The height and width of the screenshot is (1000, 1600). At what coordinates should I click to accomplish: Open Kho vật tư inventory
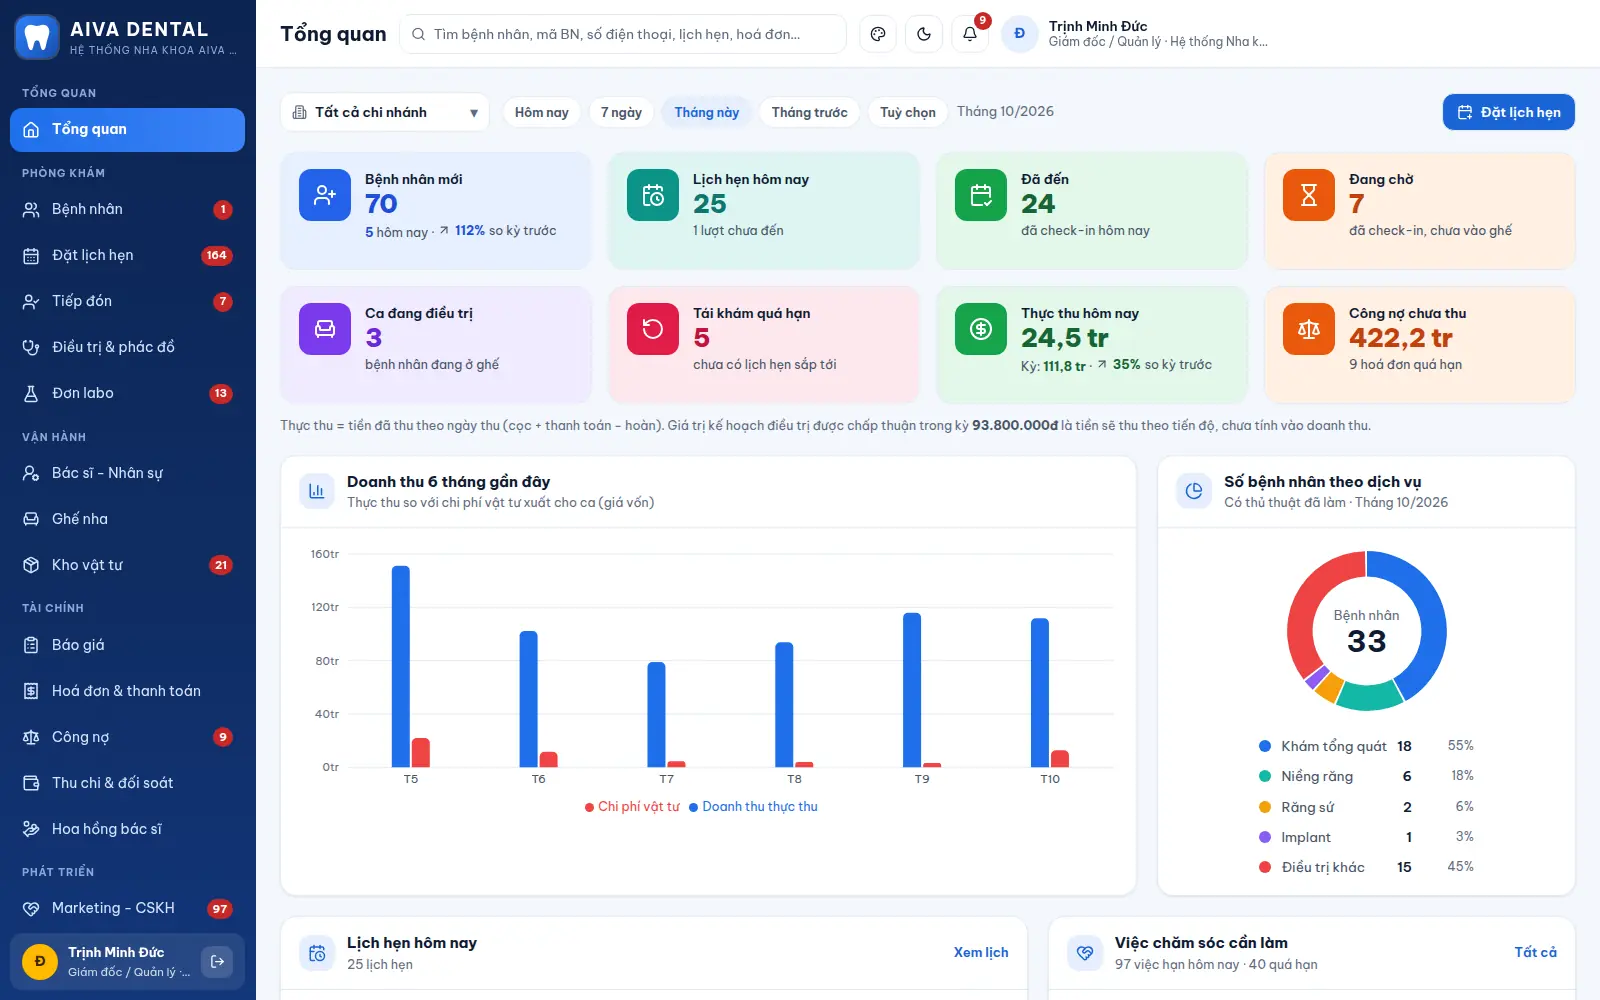point(127,565)
